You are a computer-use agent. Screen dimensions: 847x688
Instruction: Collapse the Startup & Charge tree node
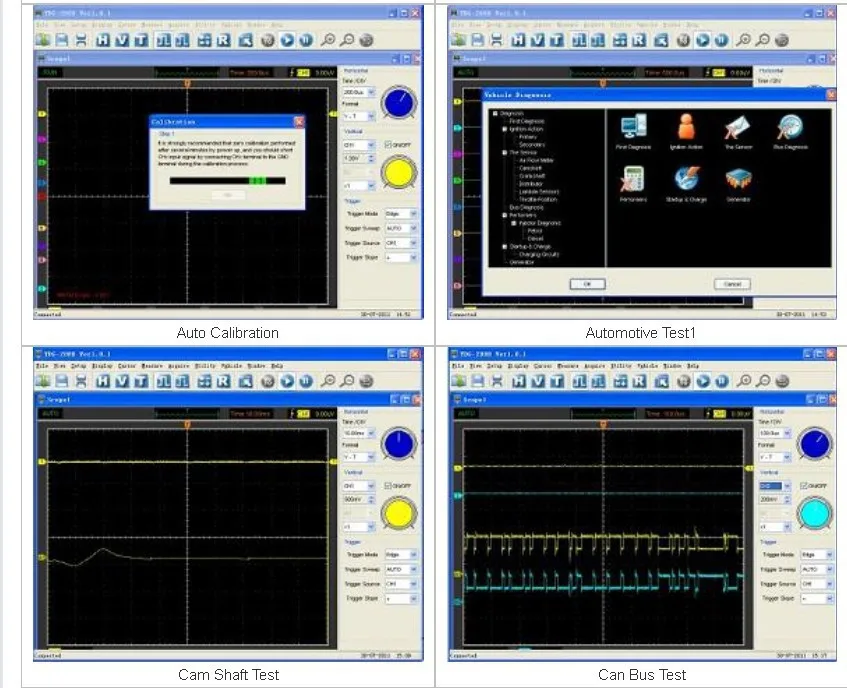point(505,246)
